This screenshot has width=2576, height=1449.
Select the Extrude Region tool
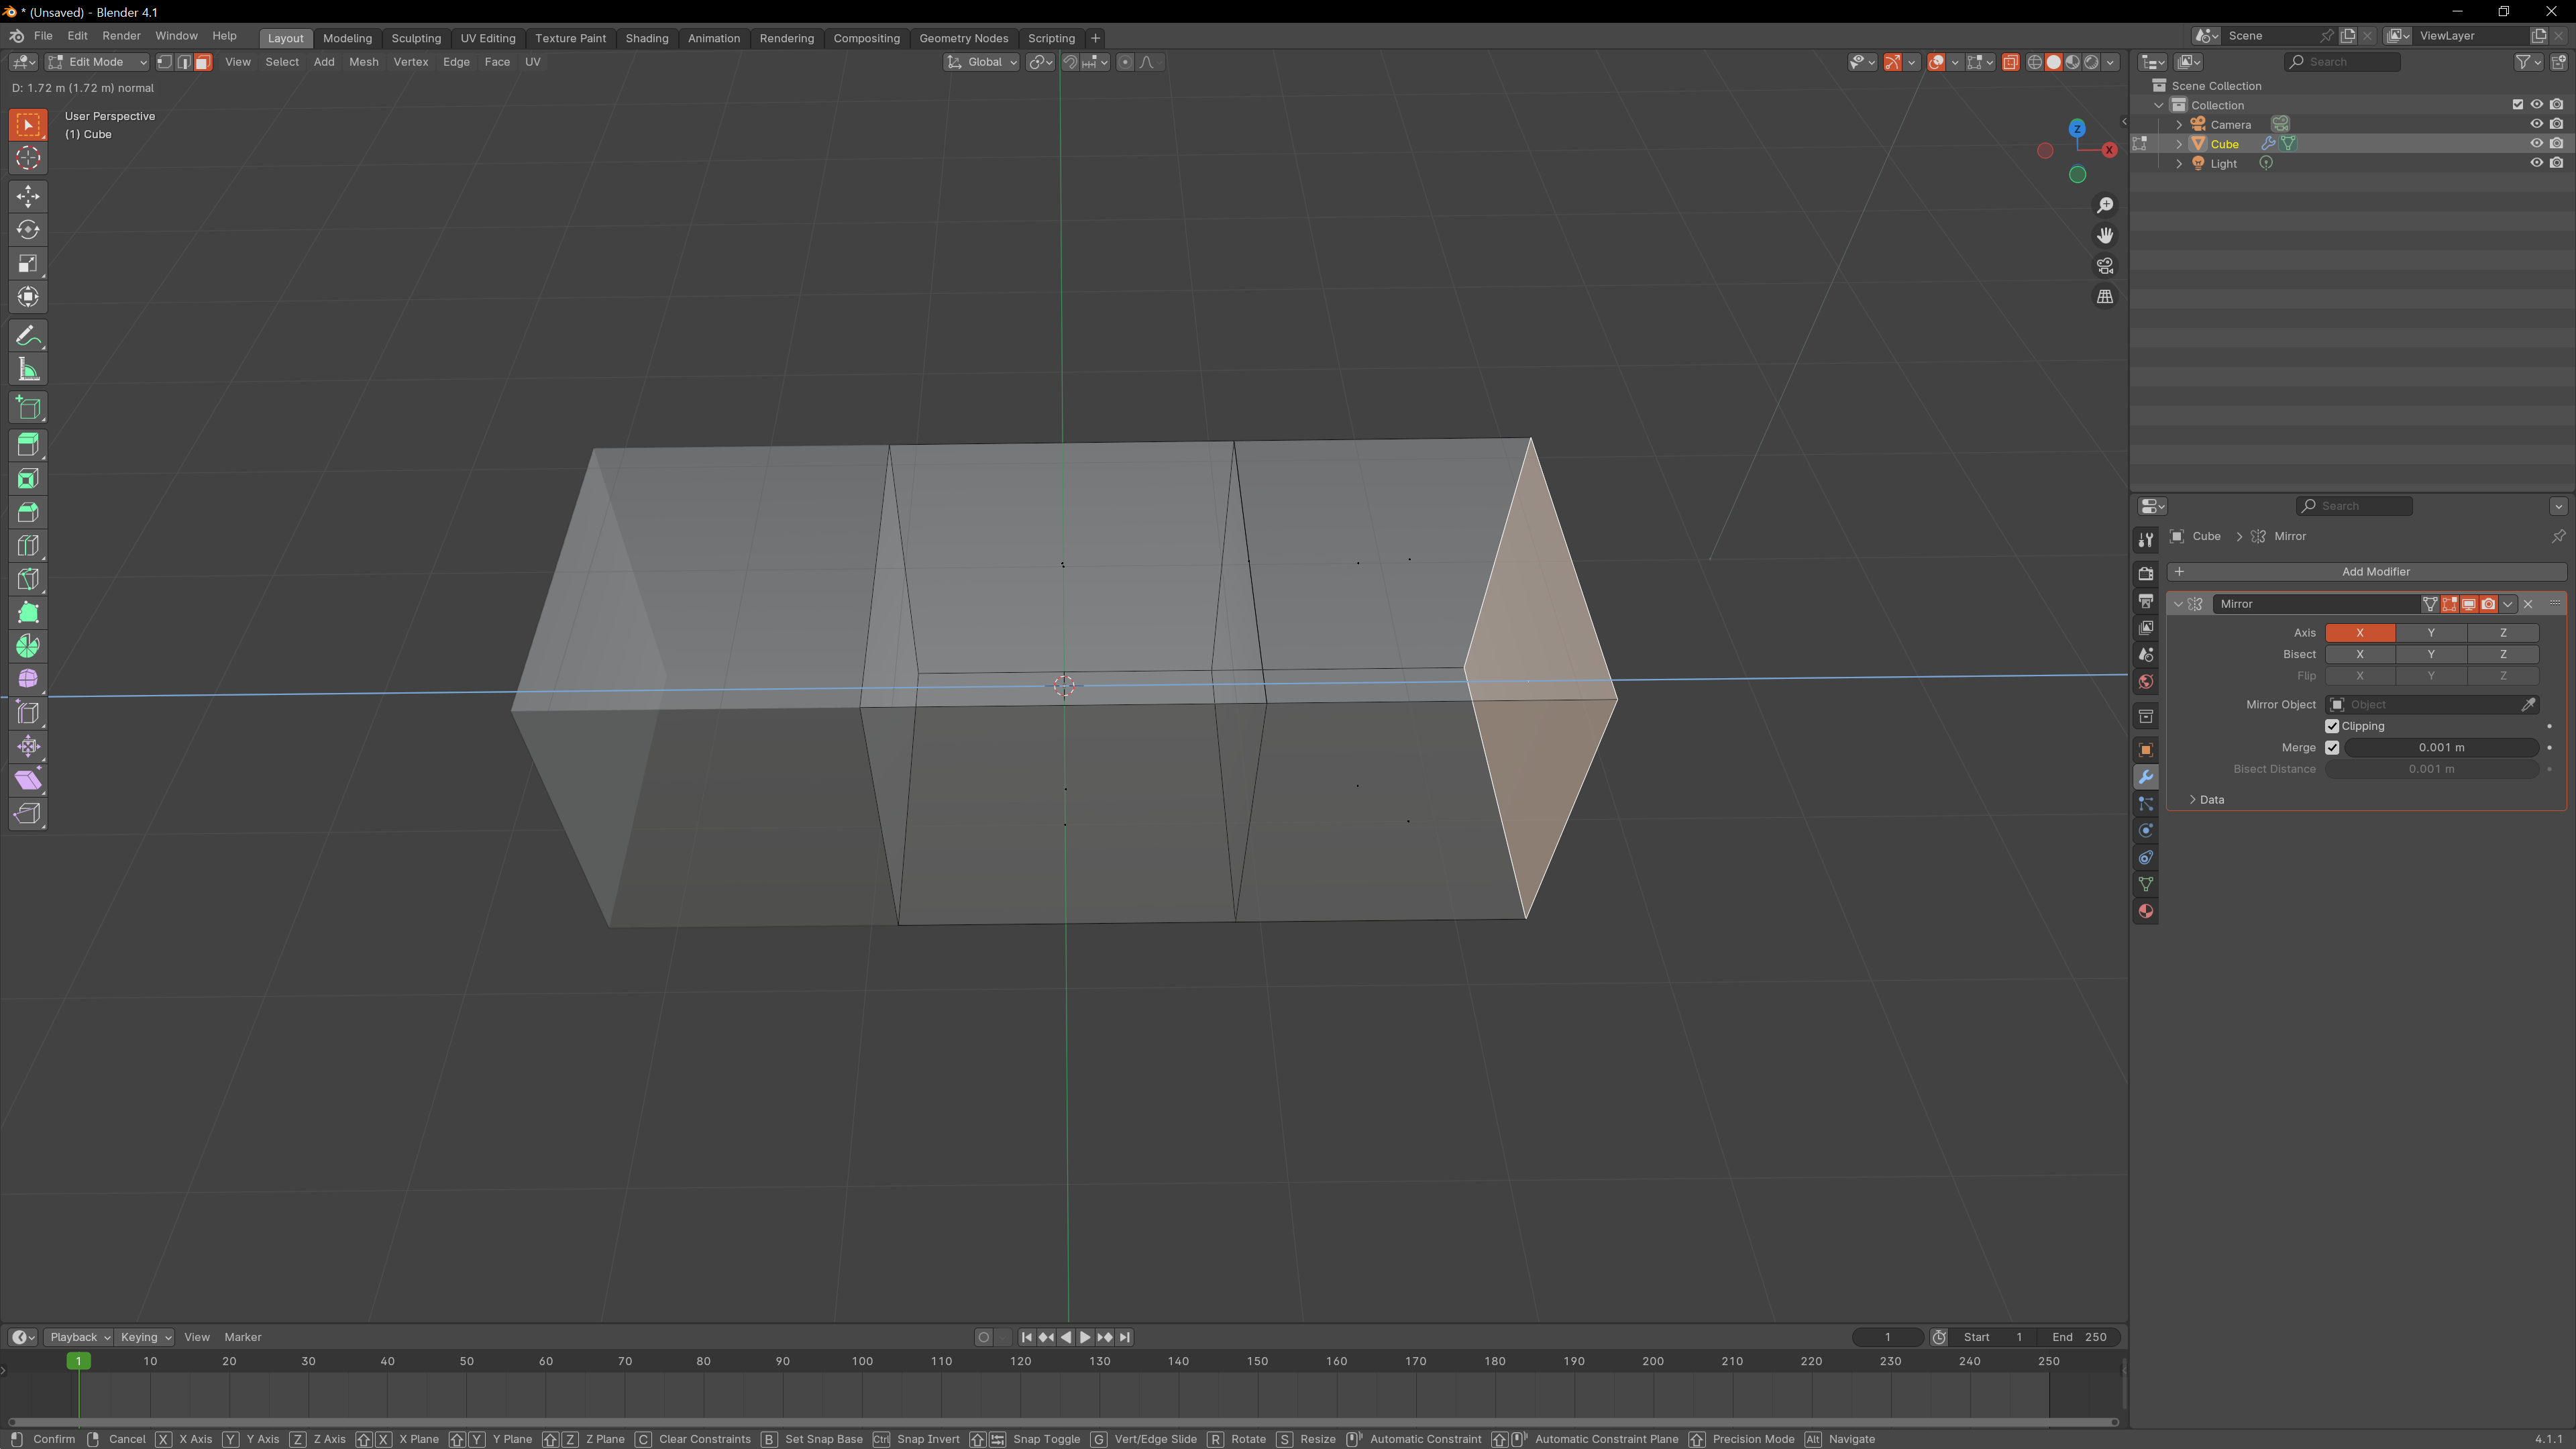[28, 445]
